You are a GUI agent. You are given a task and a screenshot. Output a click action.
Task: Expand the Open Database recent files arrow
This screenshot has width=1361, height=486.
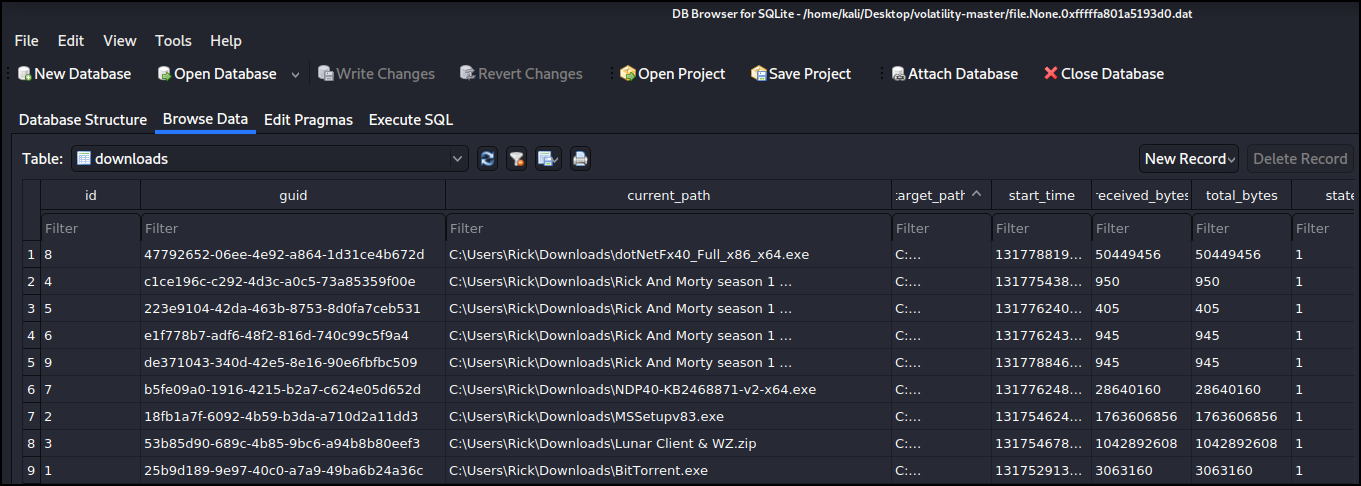pos(295,75)
